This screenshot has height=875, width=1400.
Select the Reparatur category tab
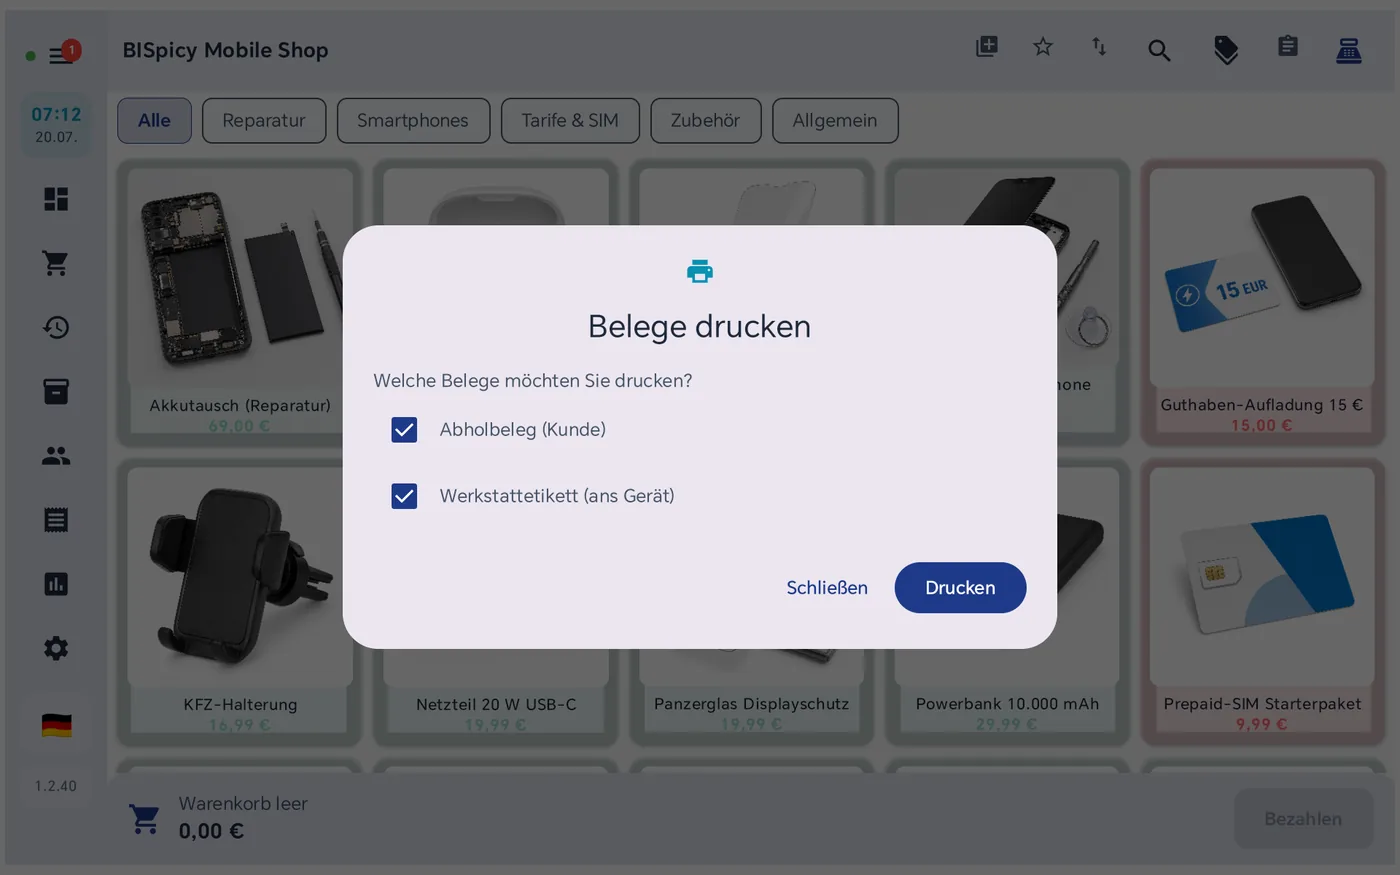264,120
